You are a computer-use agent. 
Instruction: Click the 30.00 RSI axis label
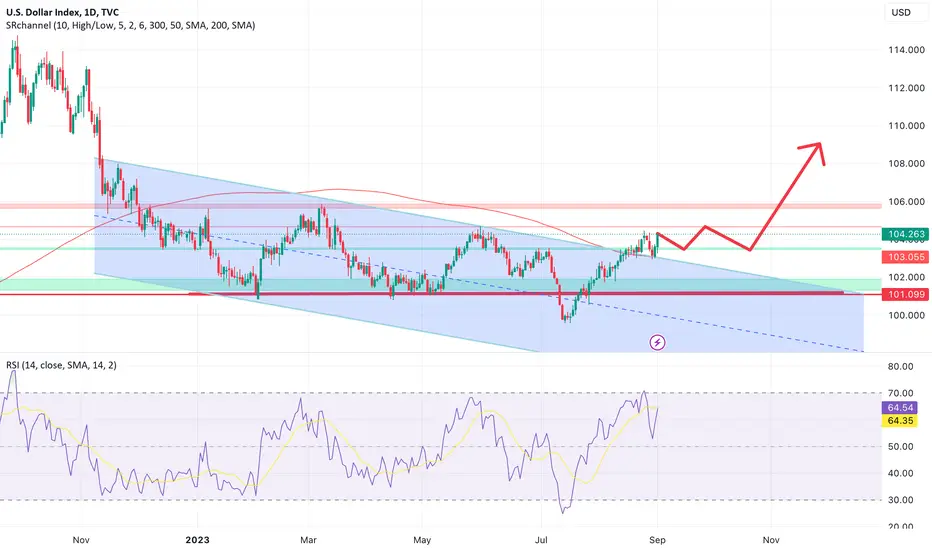[900, 499]
